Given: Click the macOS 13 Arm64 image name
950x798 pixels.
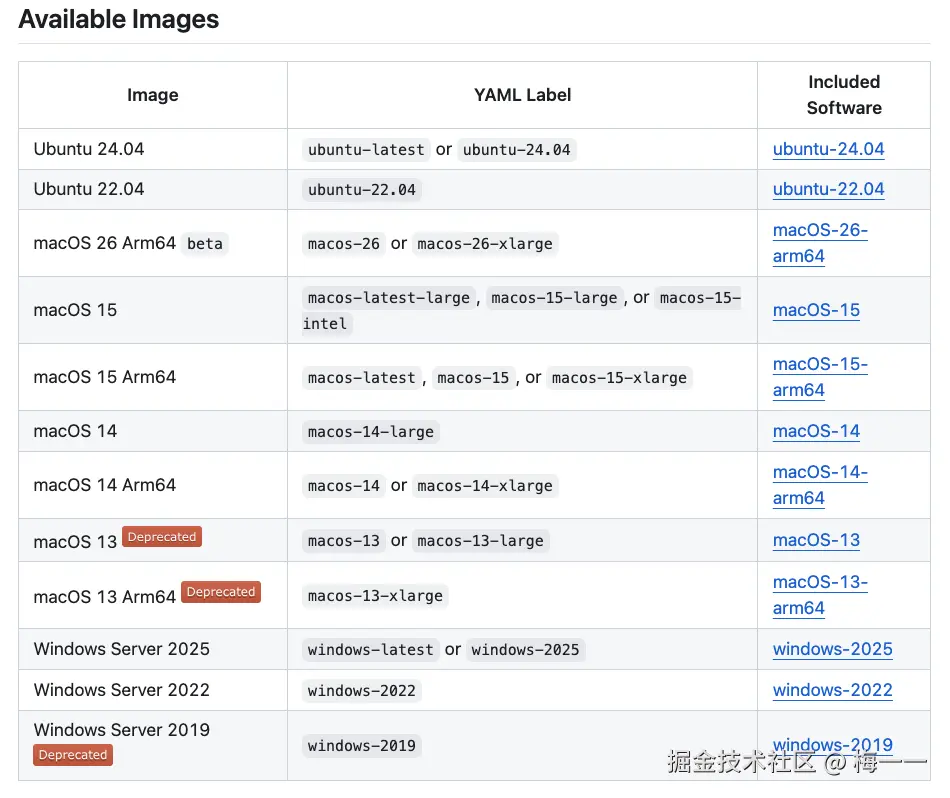Looking at the screenshot, I should pyautogui.click(x=105, y=597).
